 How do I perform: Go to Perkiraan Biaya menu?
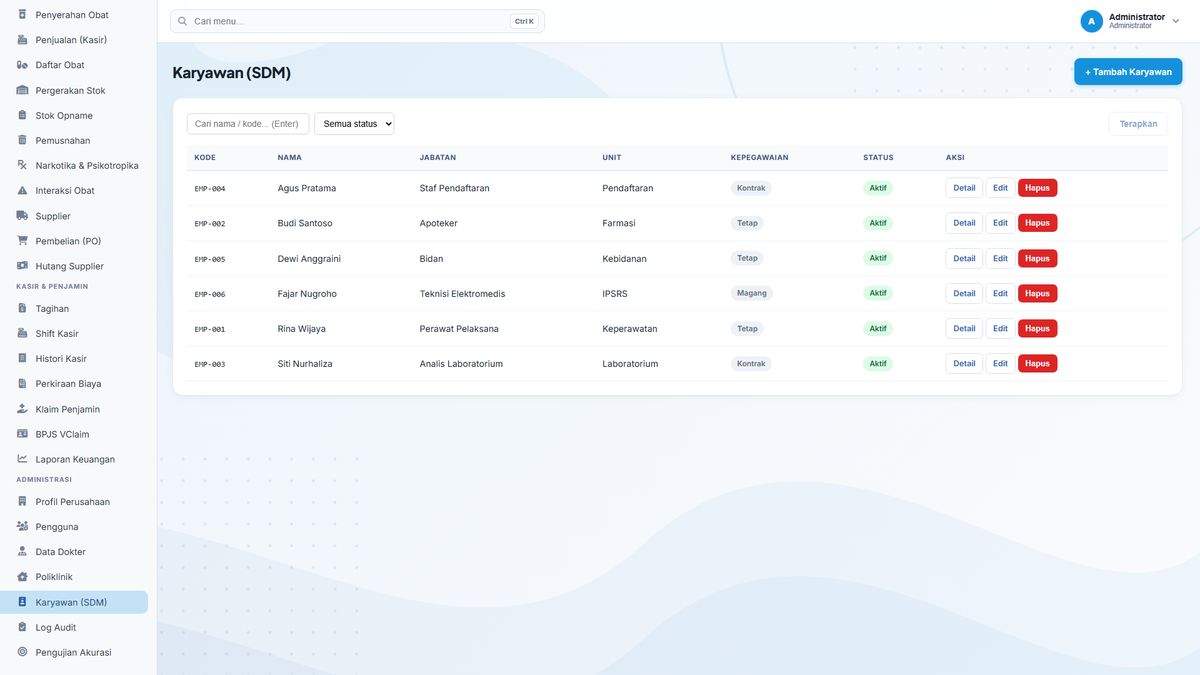pyautogui.click(x=74, y=384)
